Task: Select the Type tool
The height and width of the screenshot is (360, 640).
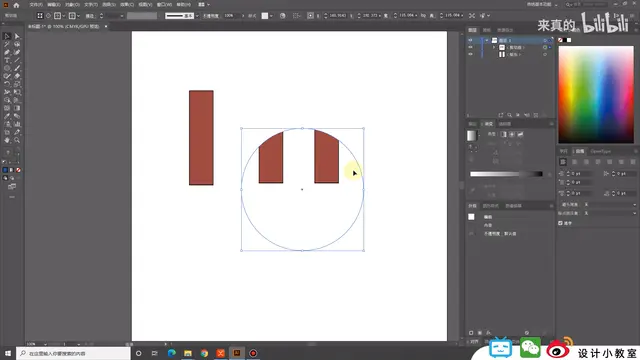Action: click(7, 60)
